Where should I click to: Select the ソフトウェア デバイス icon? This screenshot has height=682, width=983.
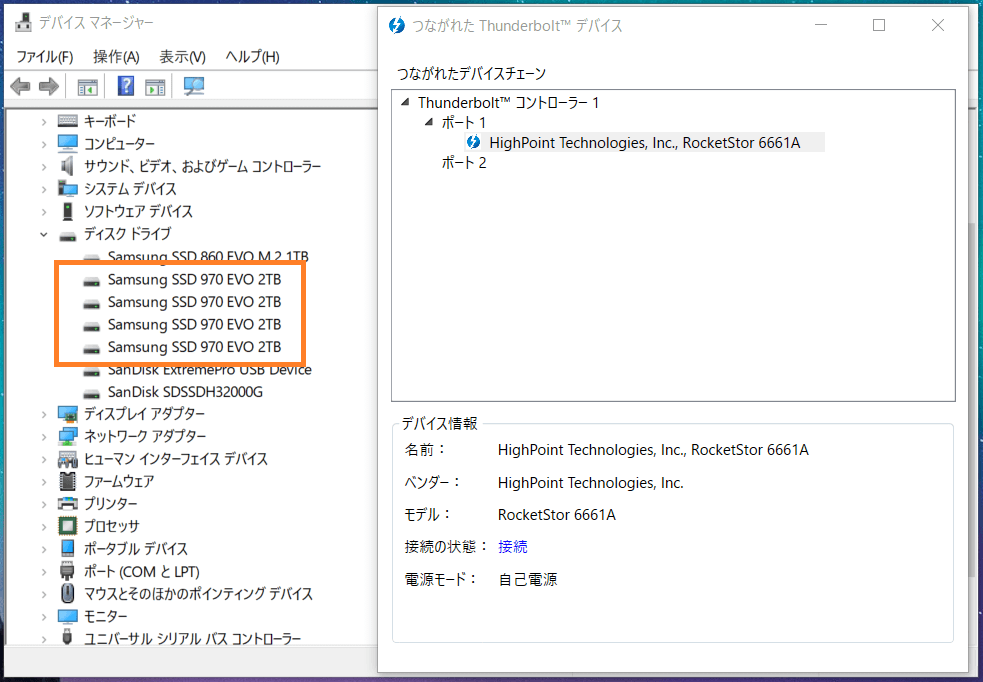tap(68, 212)
